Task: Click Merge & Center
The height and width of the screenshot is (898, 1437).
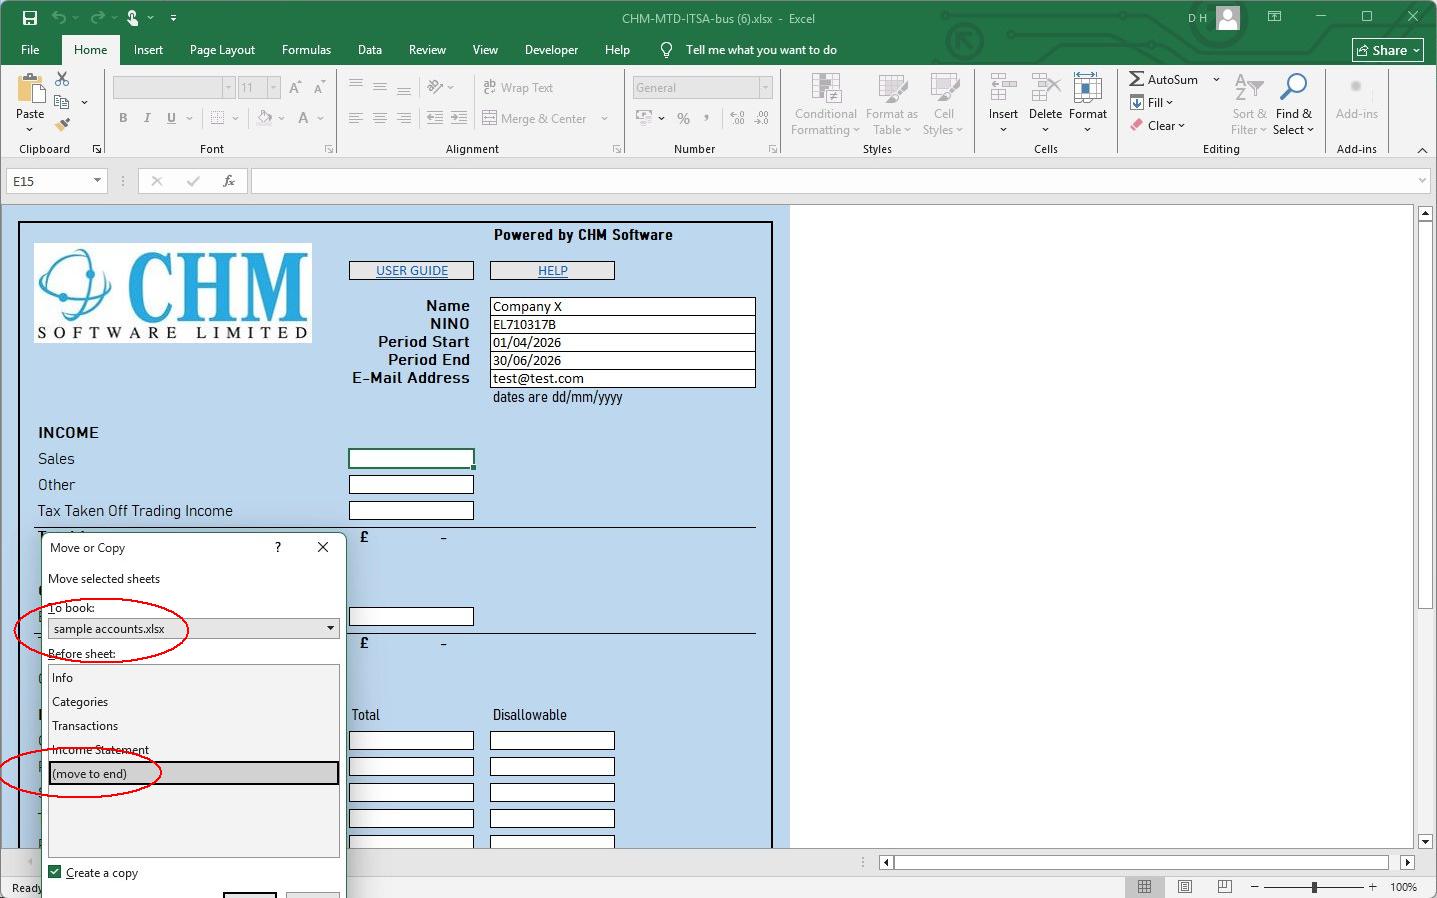Action: [535, 118]
